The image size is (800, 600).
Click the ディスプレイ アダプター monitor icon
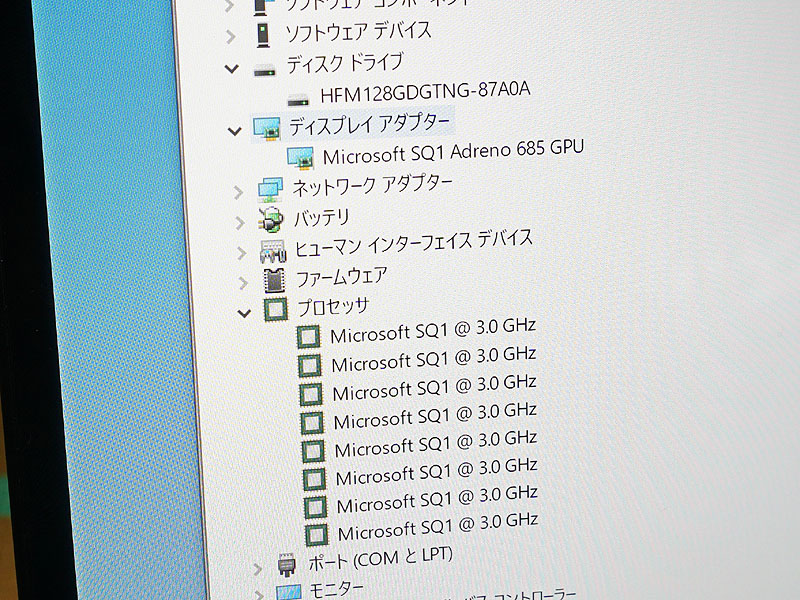pos(267,129)
